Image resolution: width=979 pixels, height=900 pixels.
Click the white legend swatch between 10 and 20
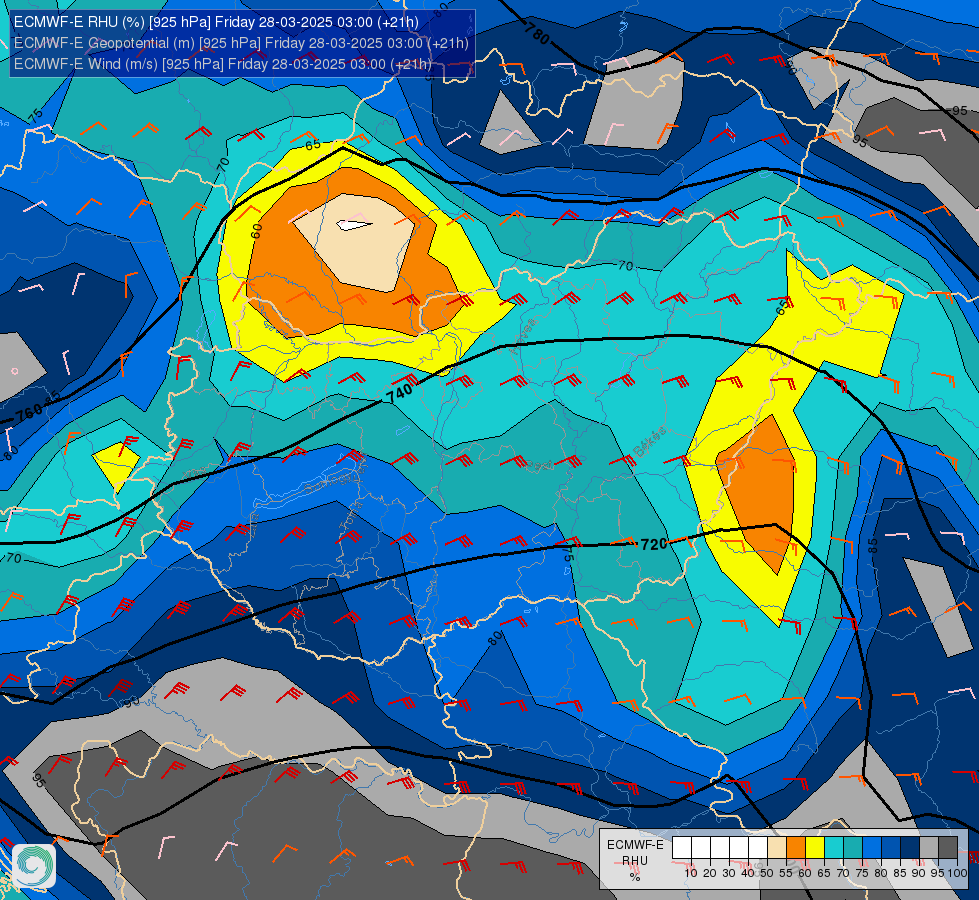point(701,848)
